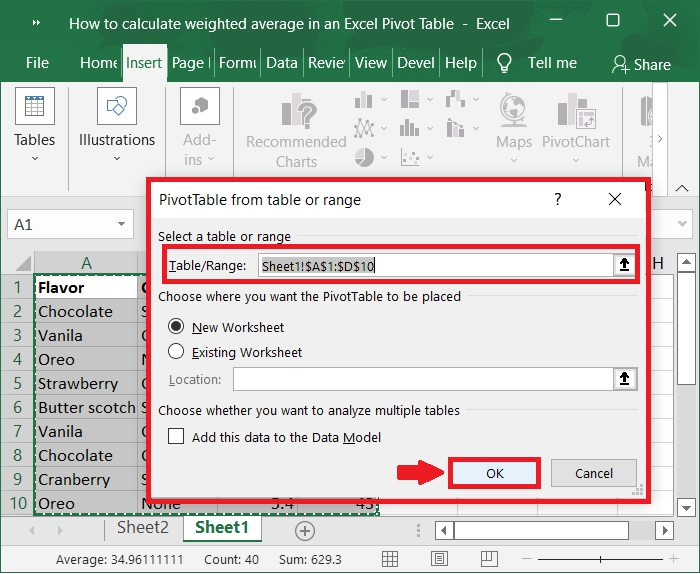This screenshot has height=574, width=700.
Task: Click the Tables icon in the ribbon
Action: click(x=35, y=106)
